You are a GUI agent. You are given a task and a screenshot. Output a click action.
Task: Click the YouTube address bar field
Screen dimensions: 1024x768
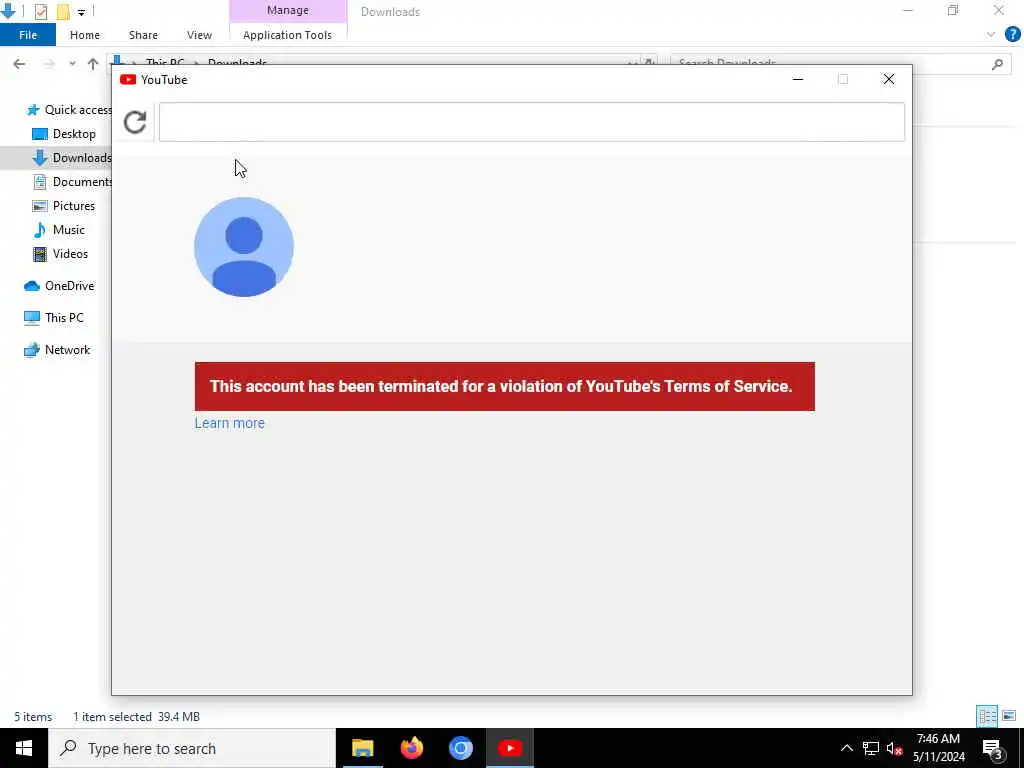point(532,122)
